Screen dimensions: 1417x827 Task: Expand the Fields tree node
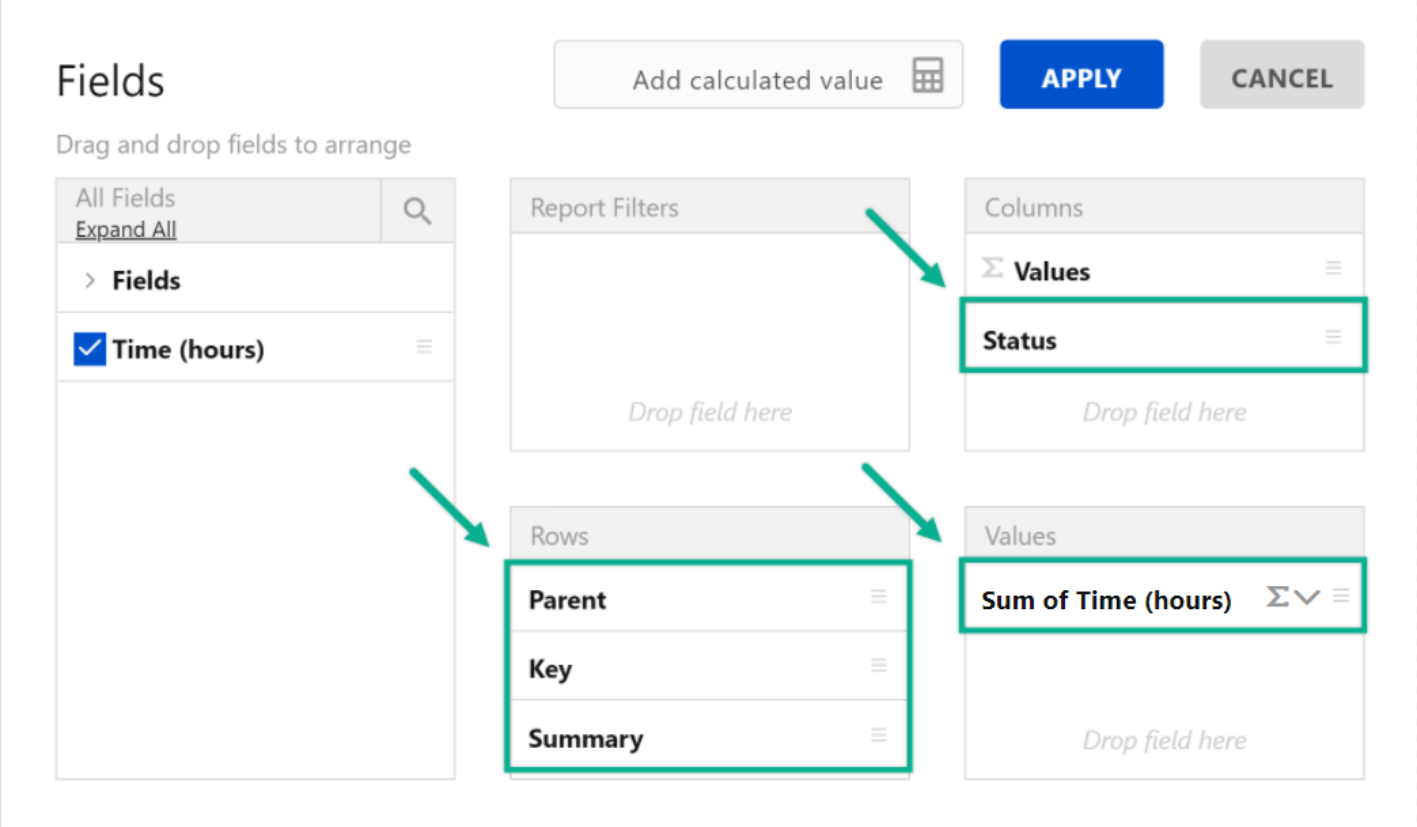pos(90,281)
